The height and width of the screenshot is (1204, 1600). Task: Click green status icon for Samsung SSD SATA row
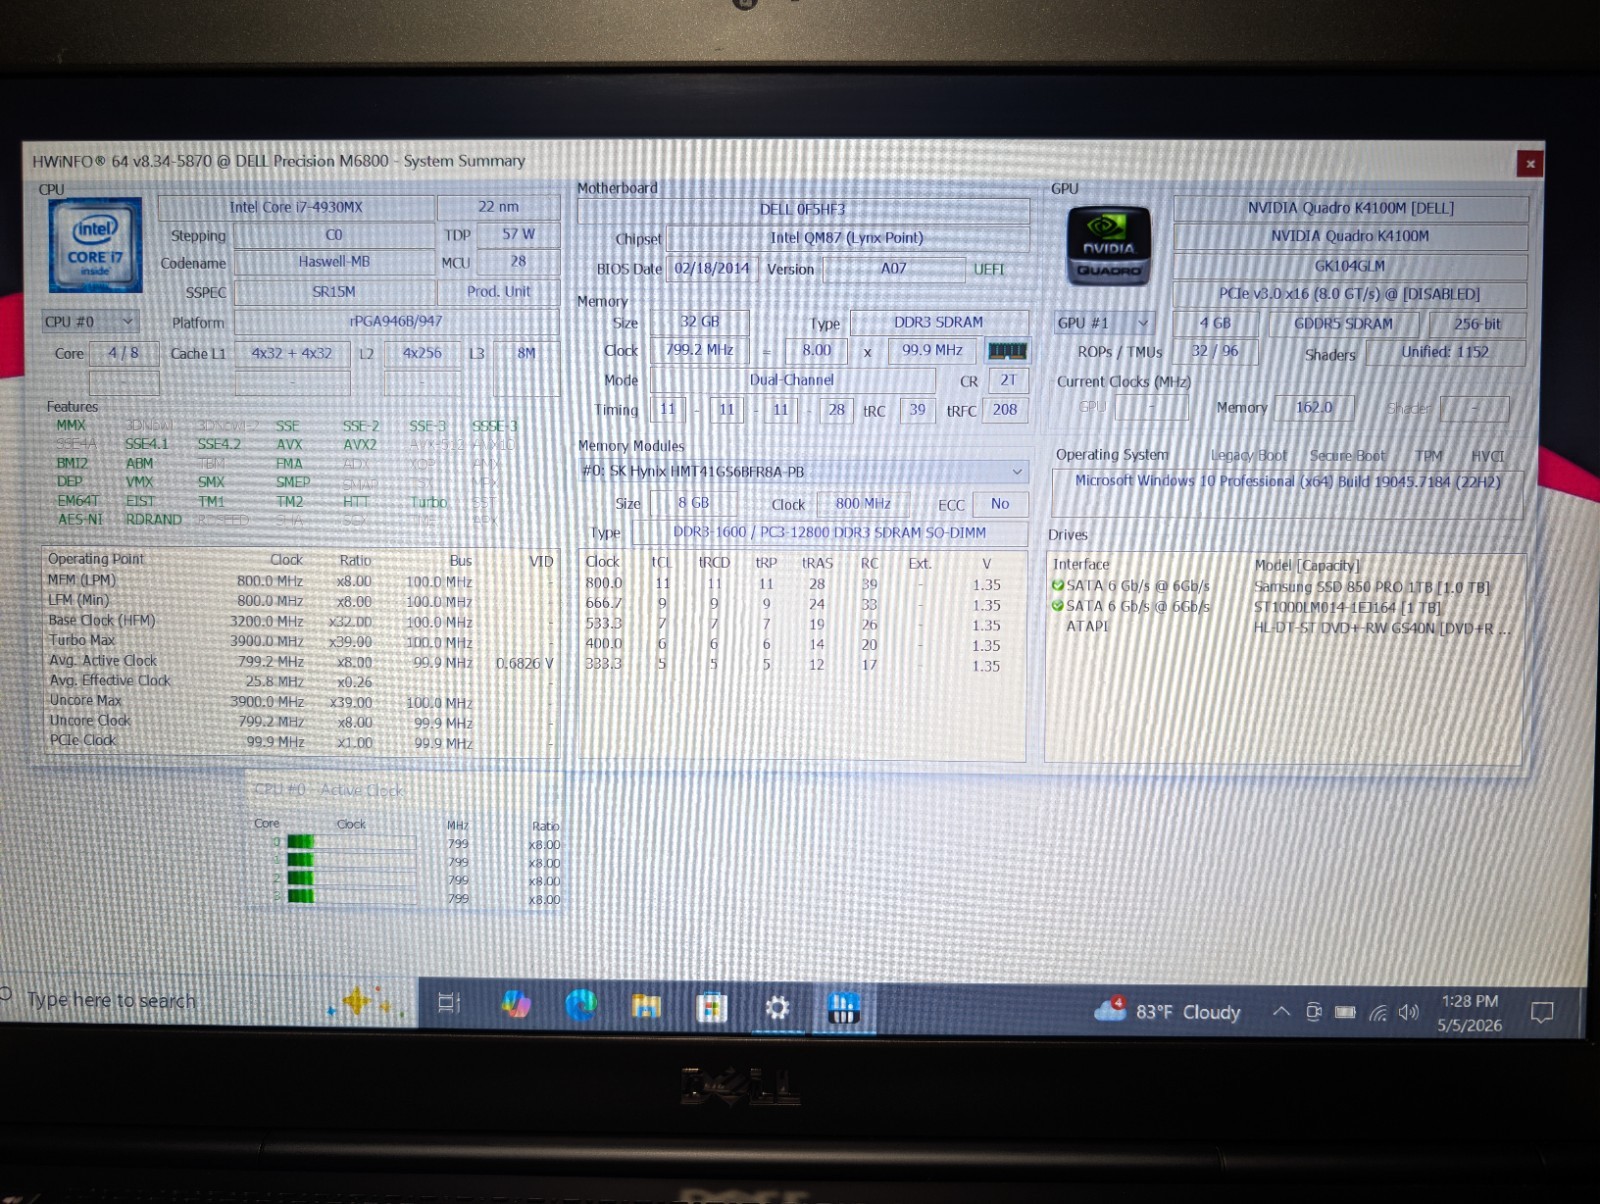[x=1058, y=586]
